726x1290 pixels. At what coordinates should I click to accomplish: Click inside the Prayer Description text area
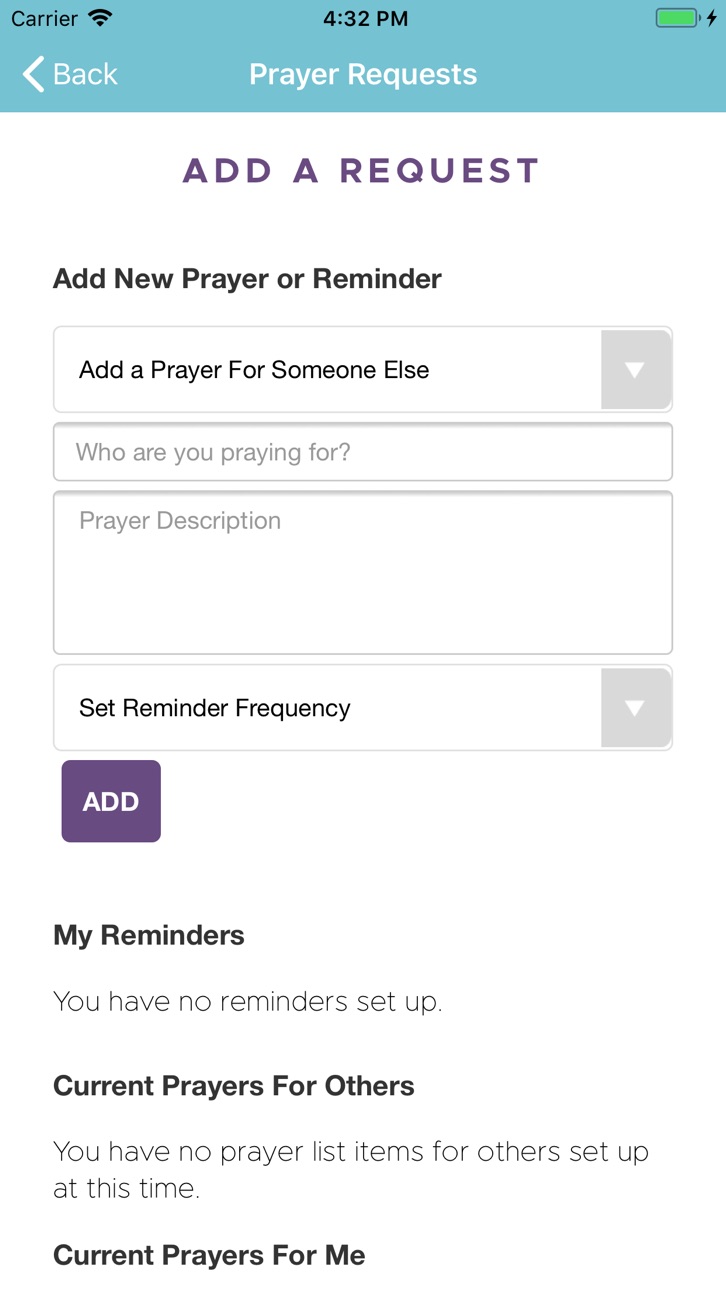[x=363, y=573]
